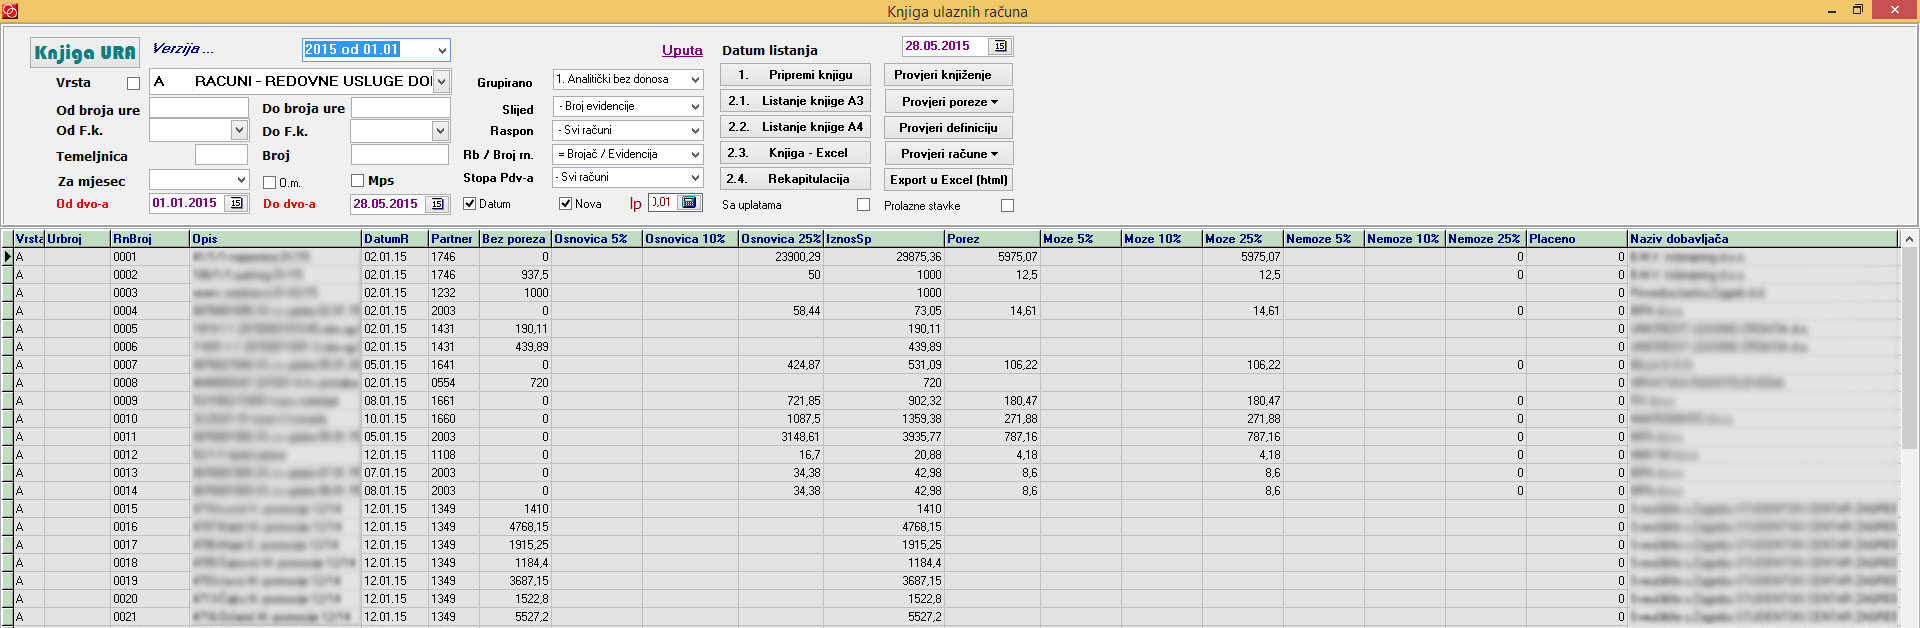
Task: Tick the Sa uplatama checkbox
Action: 863,205
